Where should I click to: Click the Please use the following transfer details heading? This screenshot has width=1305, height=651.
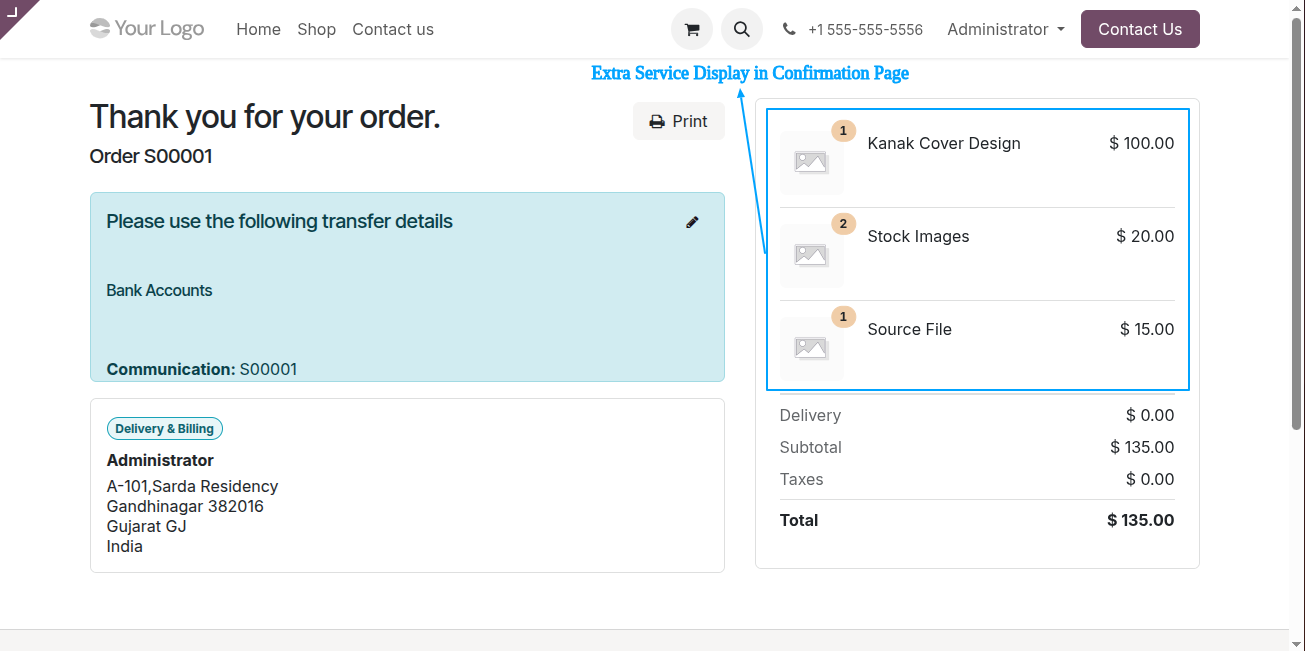(x=280, y=221)
